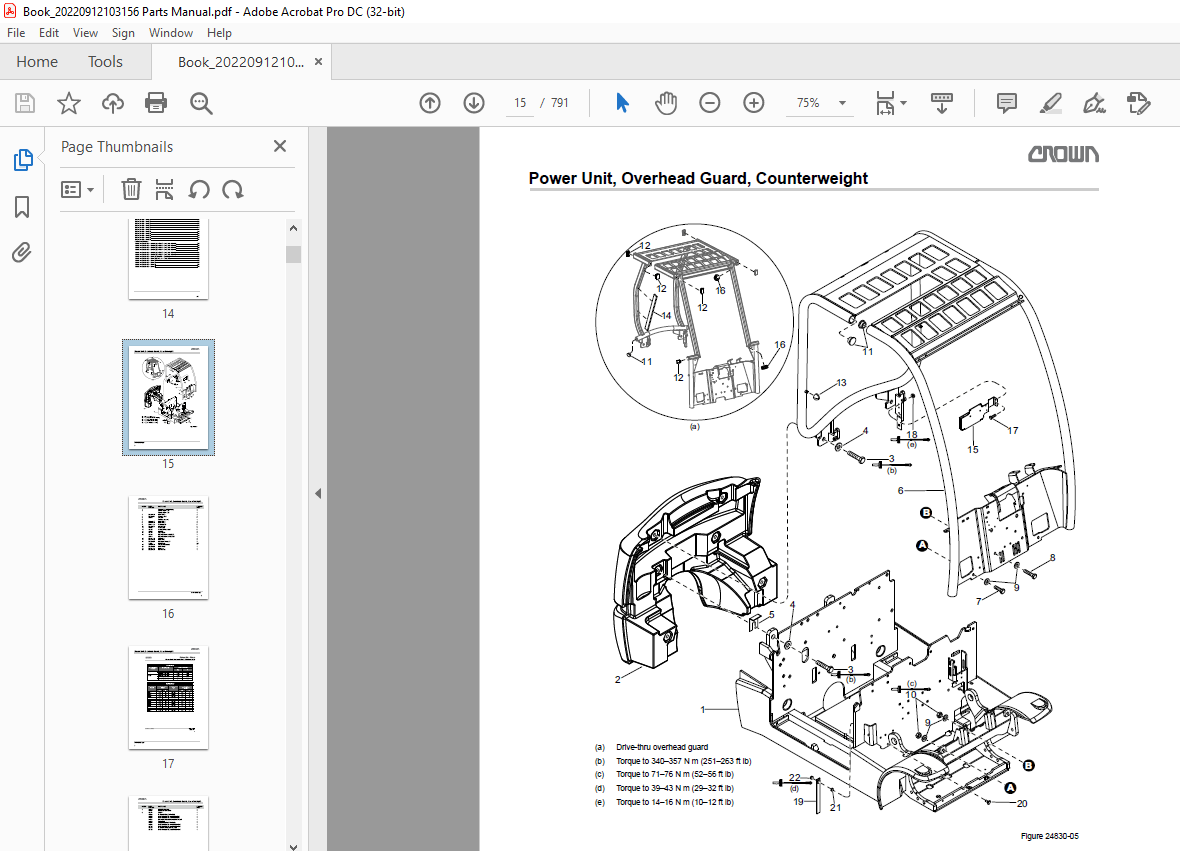
Task: Open the View menu
Action: 85,33
